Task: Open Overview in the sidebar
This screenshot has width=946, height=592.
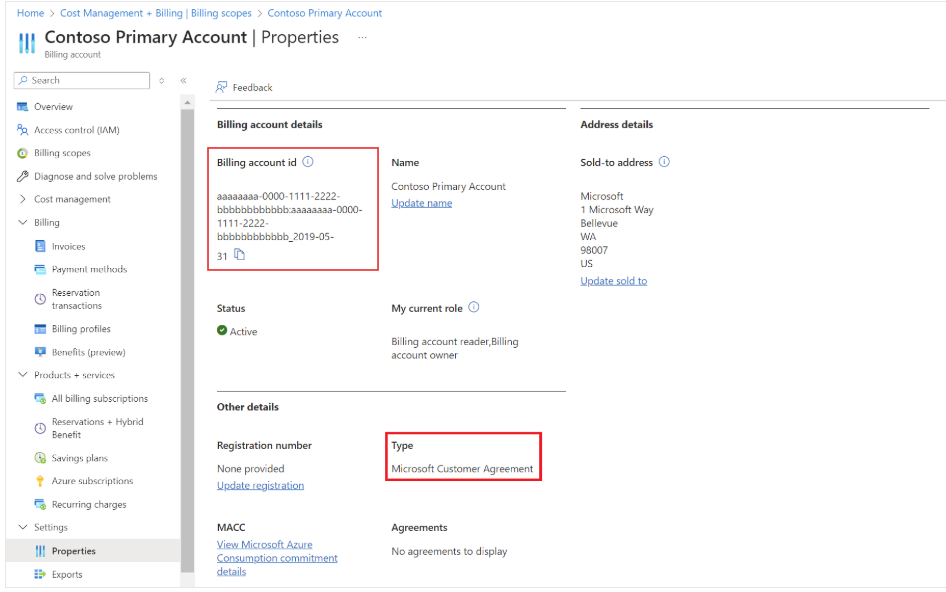Action: [53, 107]
